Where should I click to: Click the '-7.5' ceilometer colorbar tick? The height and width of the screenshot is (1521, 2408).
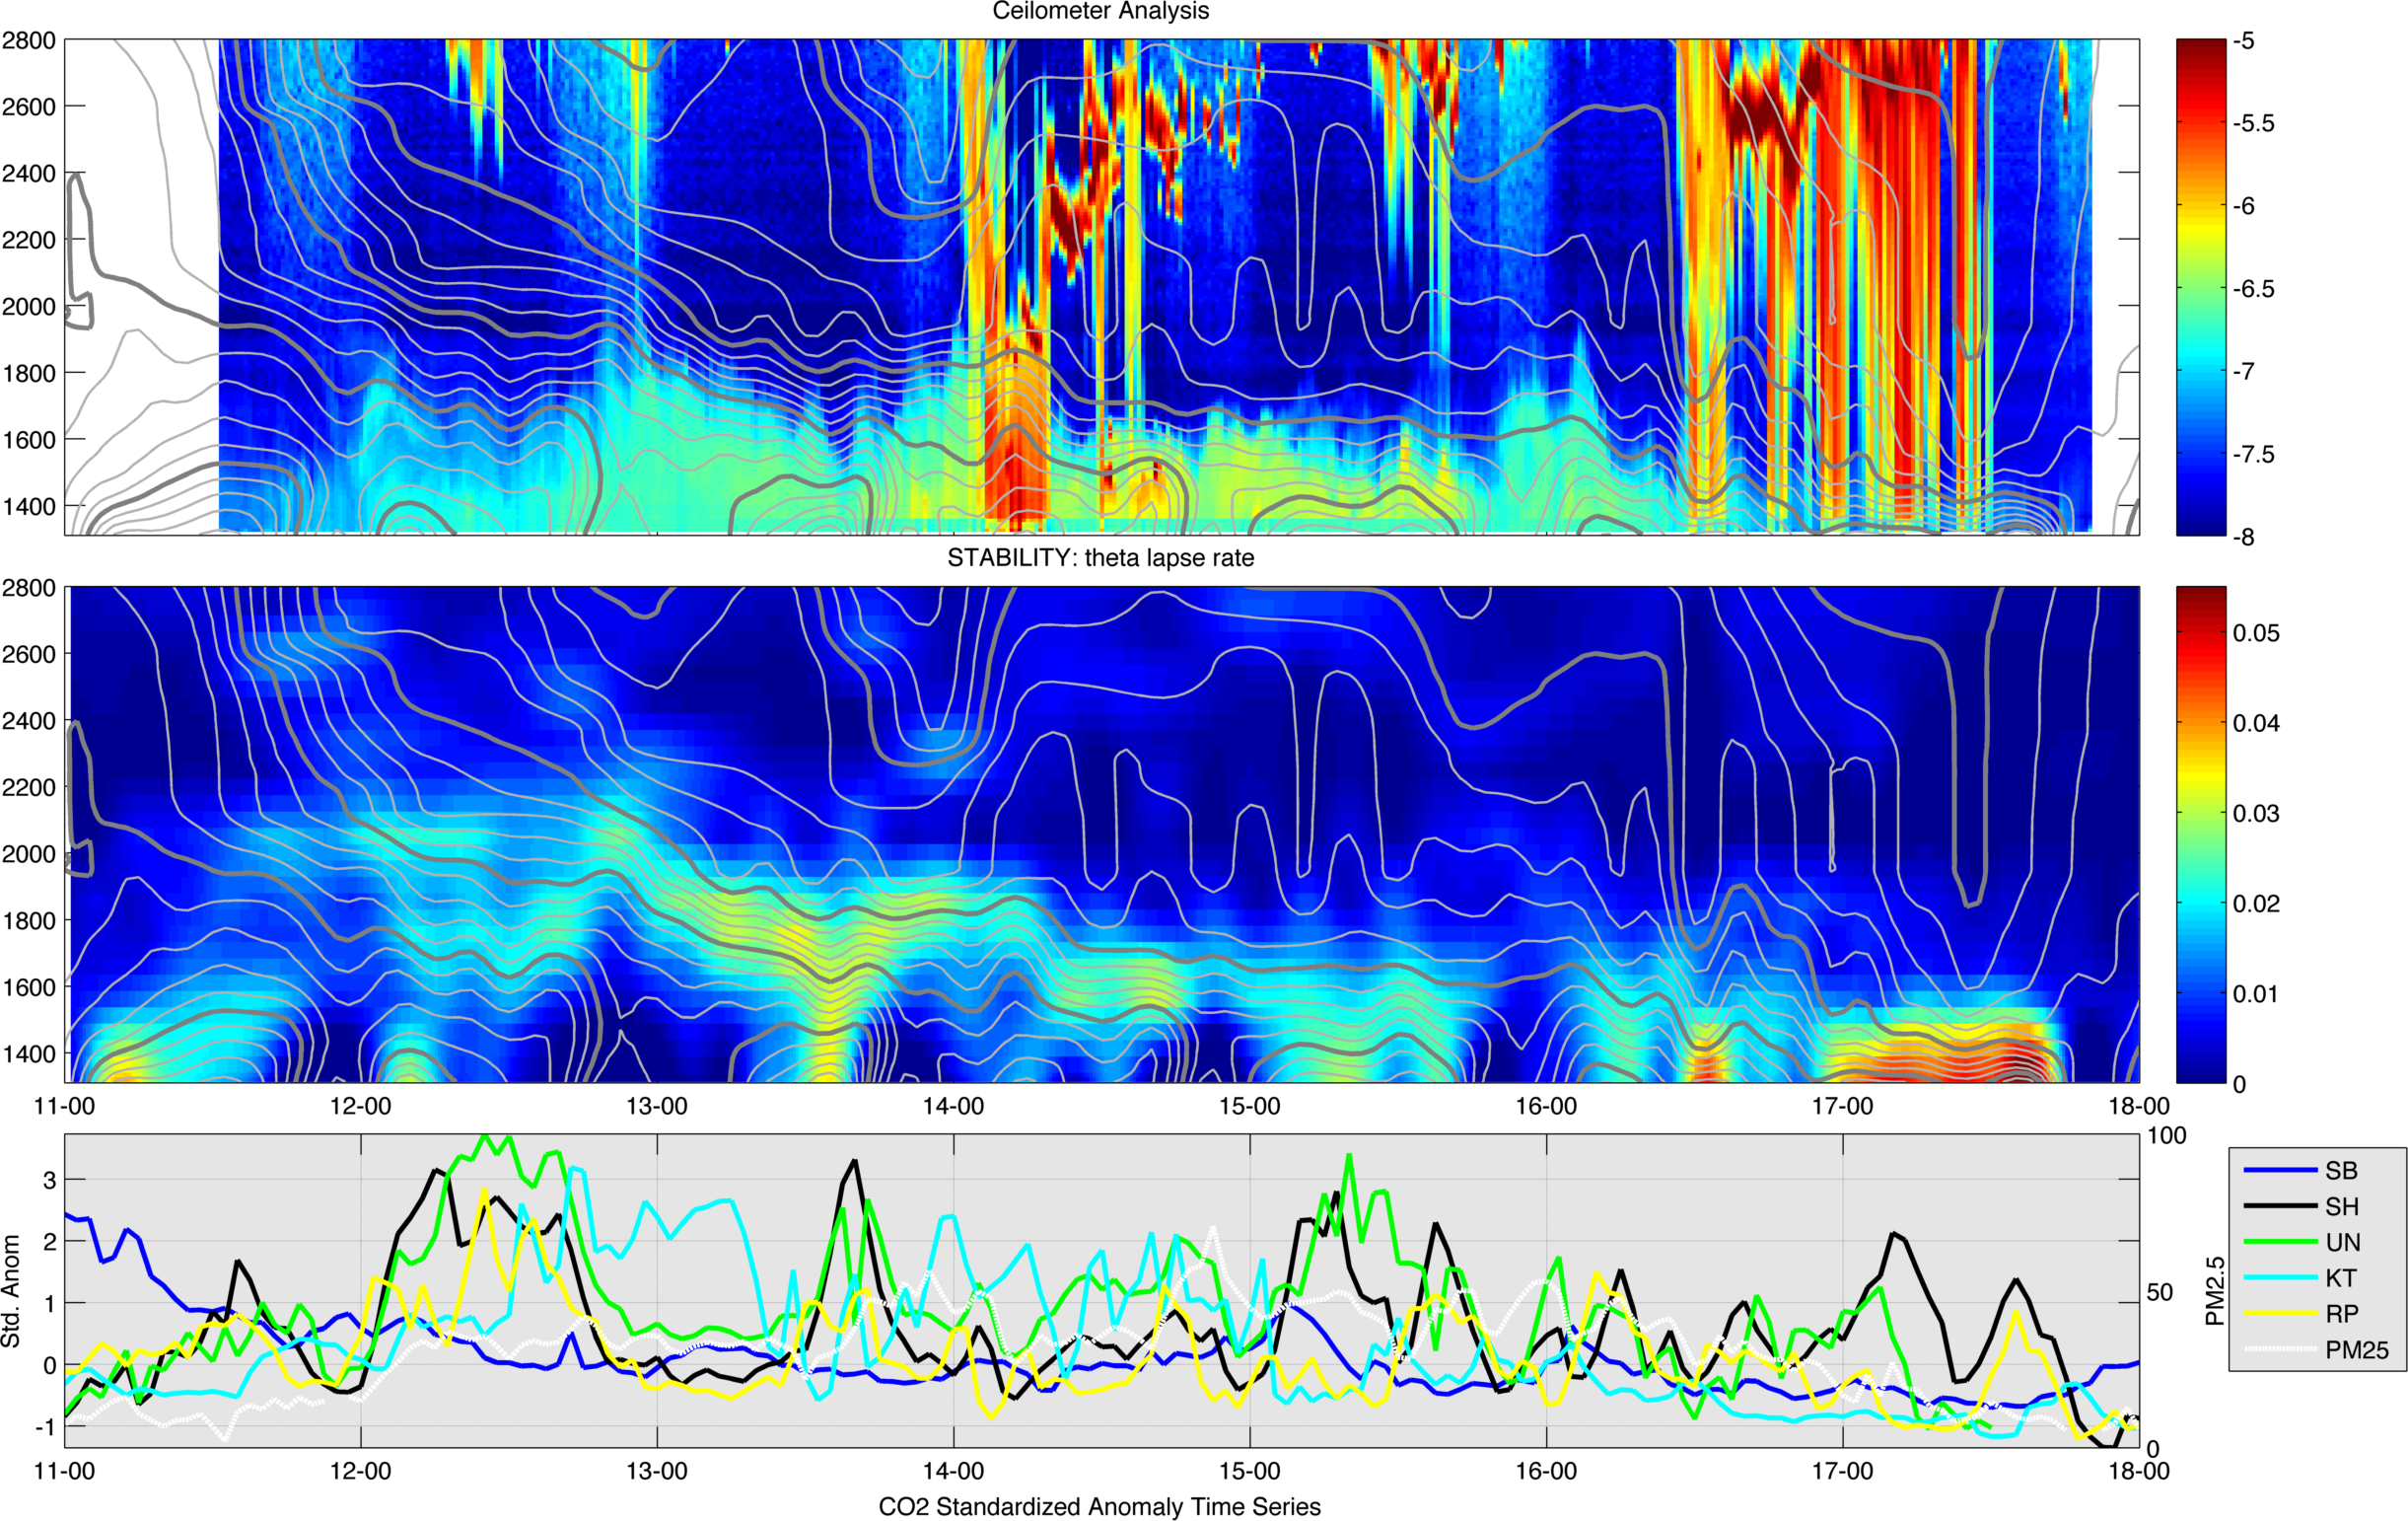coord(2253,454)
